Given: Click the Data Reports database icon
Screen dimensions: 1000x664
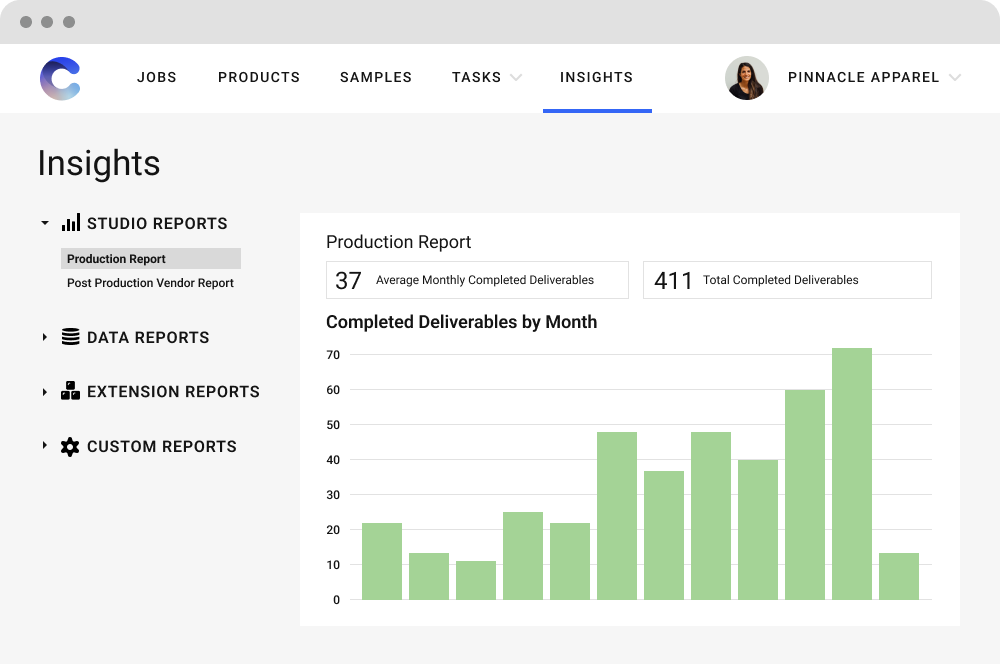Looking at the screenshot, I should pyautogui.click(x=70, y=337).
